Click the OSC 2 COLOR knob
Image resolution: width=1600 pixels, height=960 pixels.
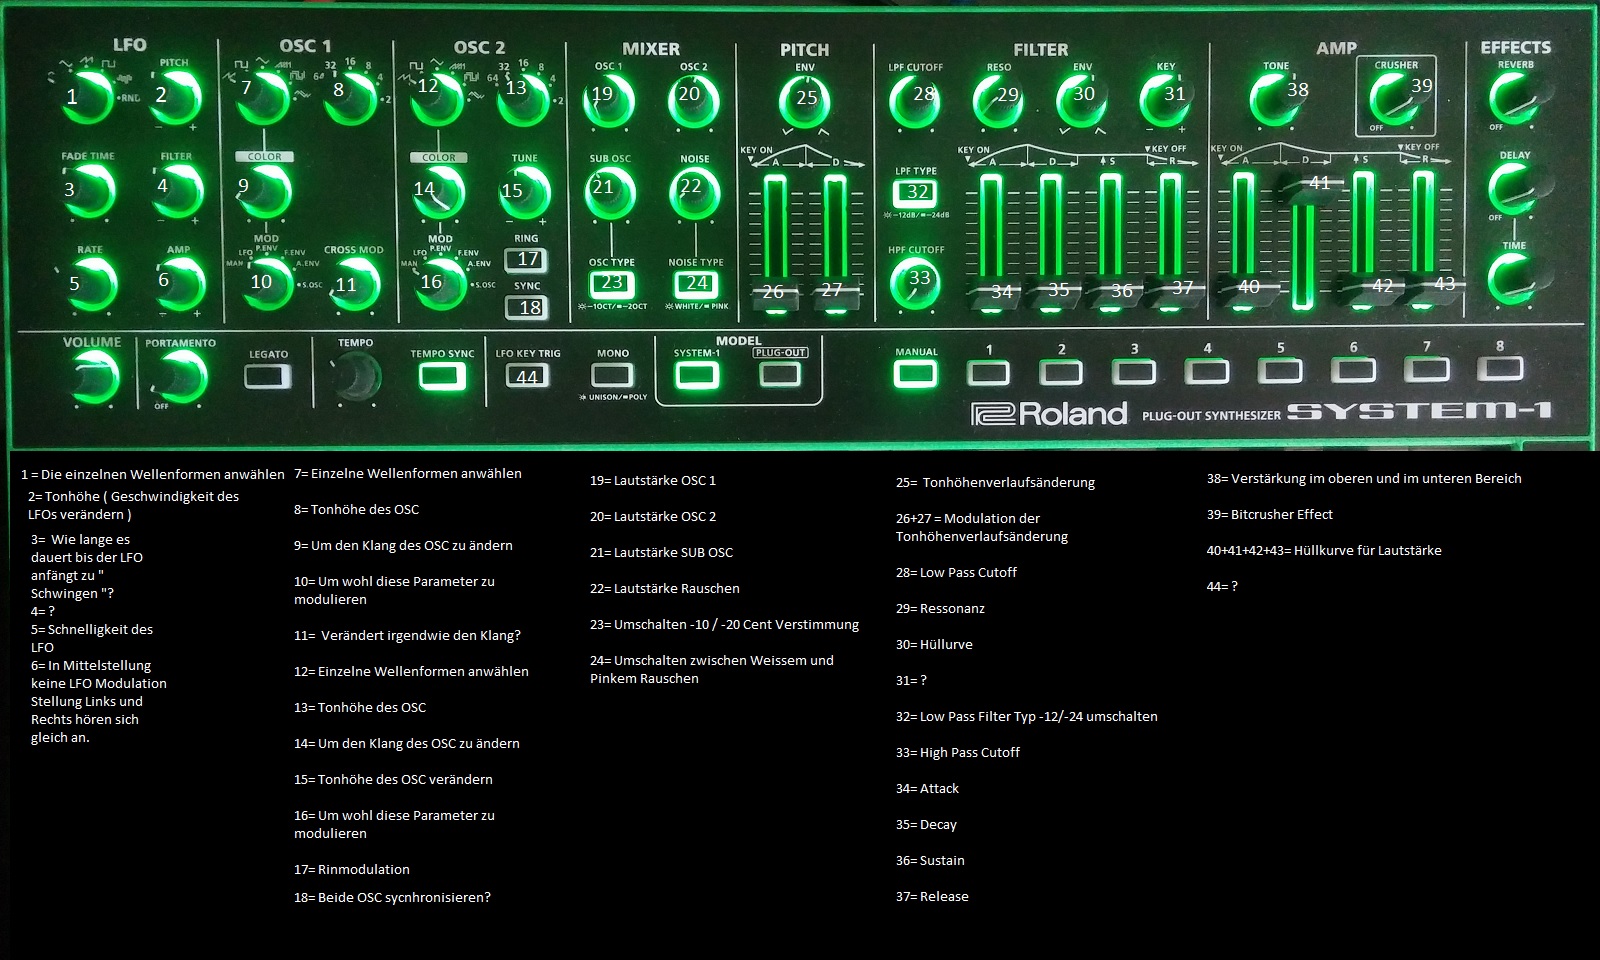(x=437, y=191)
